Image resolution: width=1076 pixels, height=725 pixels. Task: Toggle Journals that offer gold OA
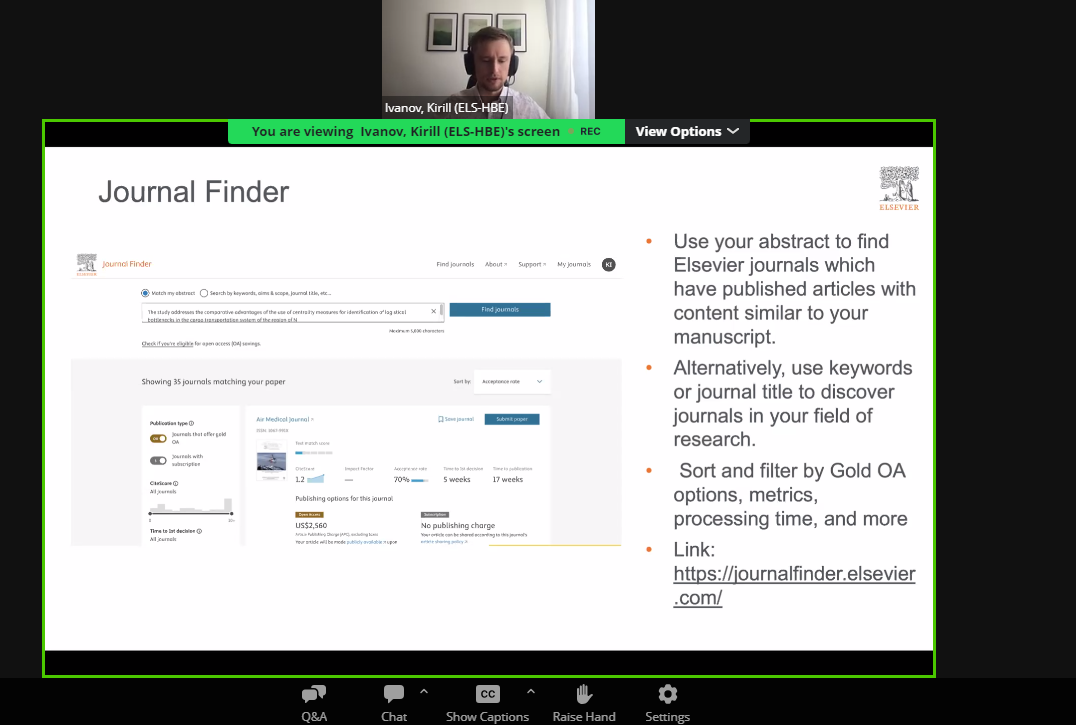159,438
